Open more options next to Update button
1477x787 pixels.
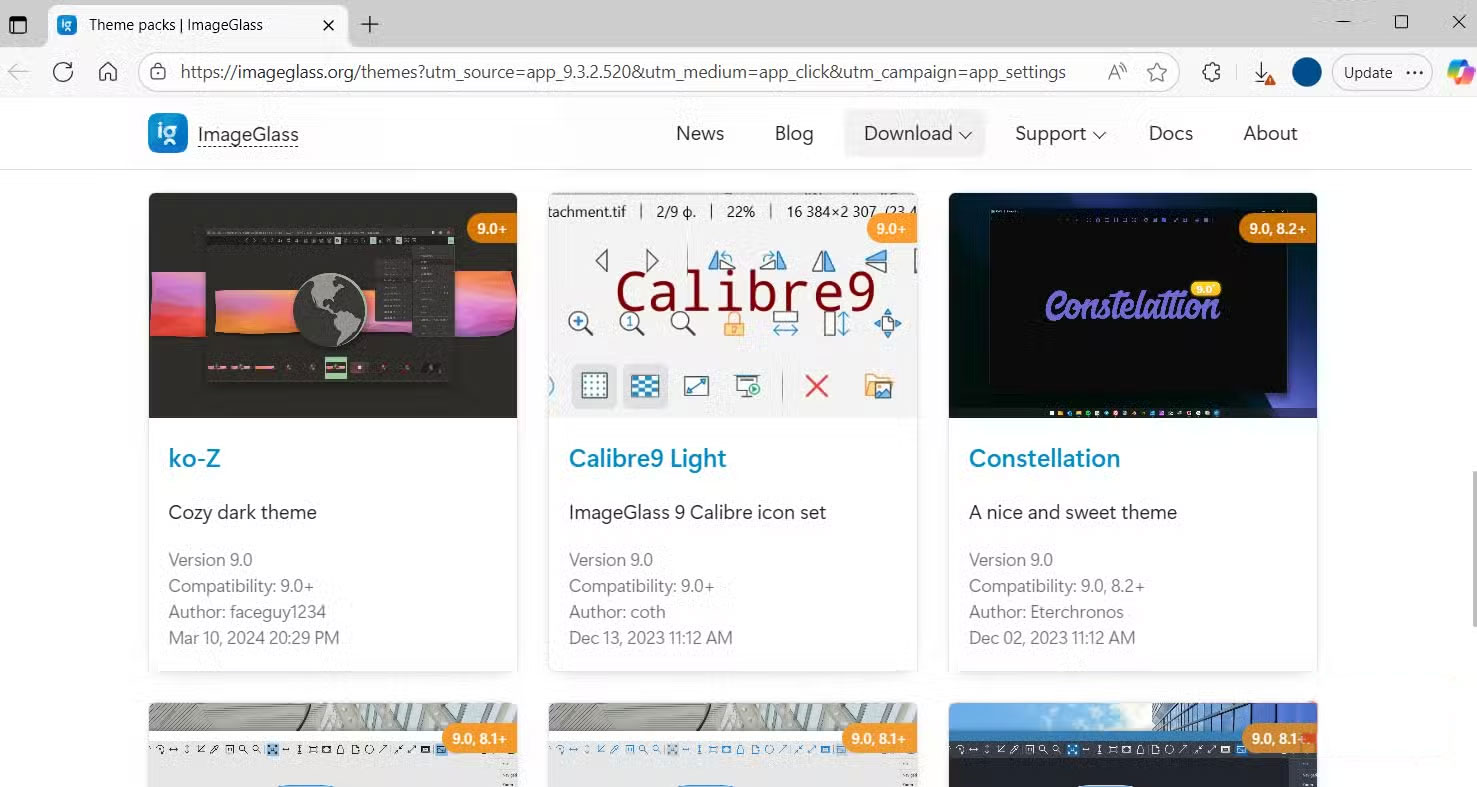pos(1416,71)
